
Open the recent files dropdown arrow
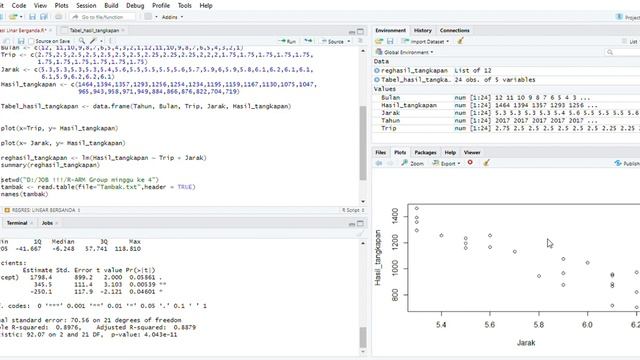click(x=21, y=17)
